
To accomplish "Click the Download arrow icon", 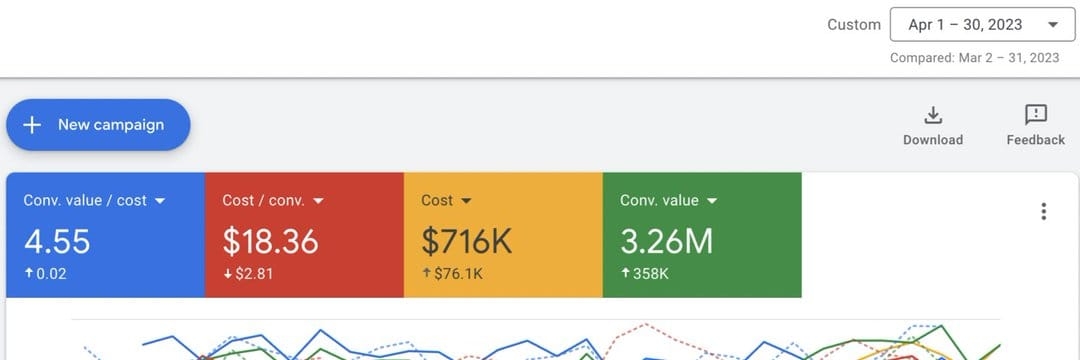I will click(933, 115).
